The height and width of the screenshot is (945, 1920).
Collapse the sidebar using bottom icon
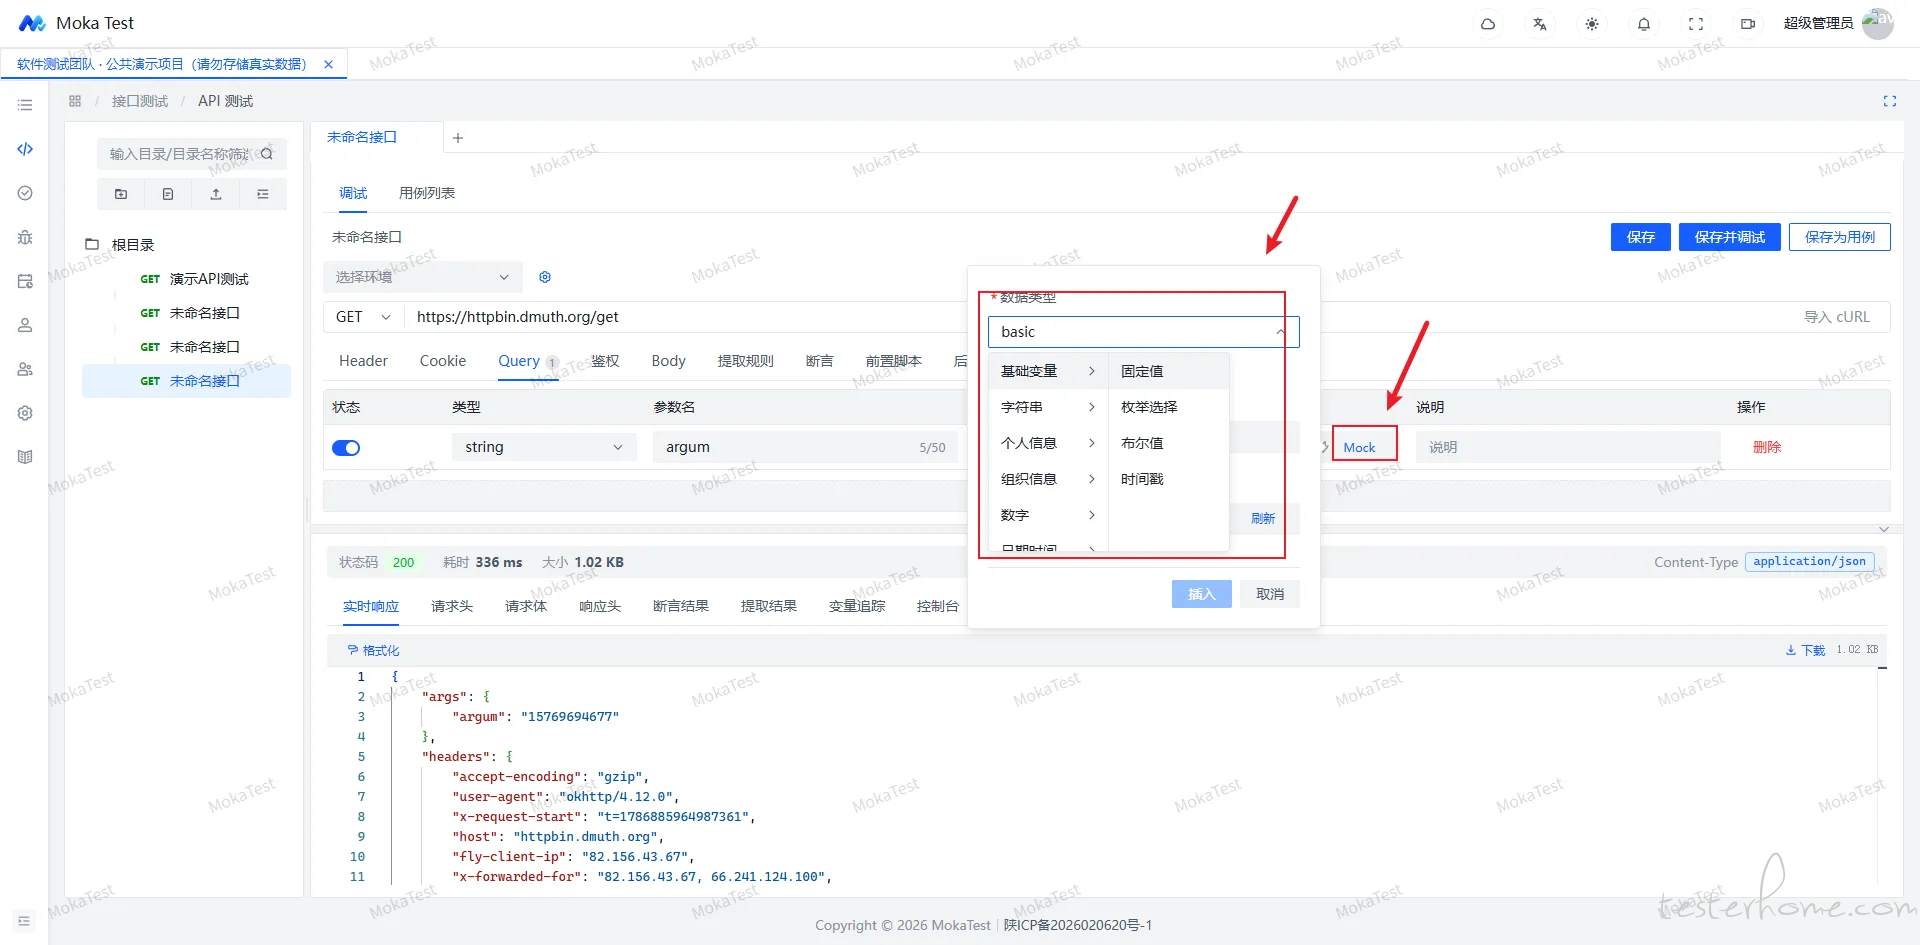tap(25, 921)
